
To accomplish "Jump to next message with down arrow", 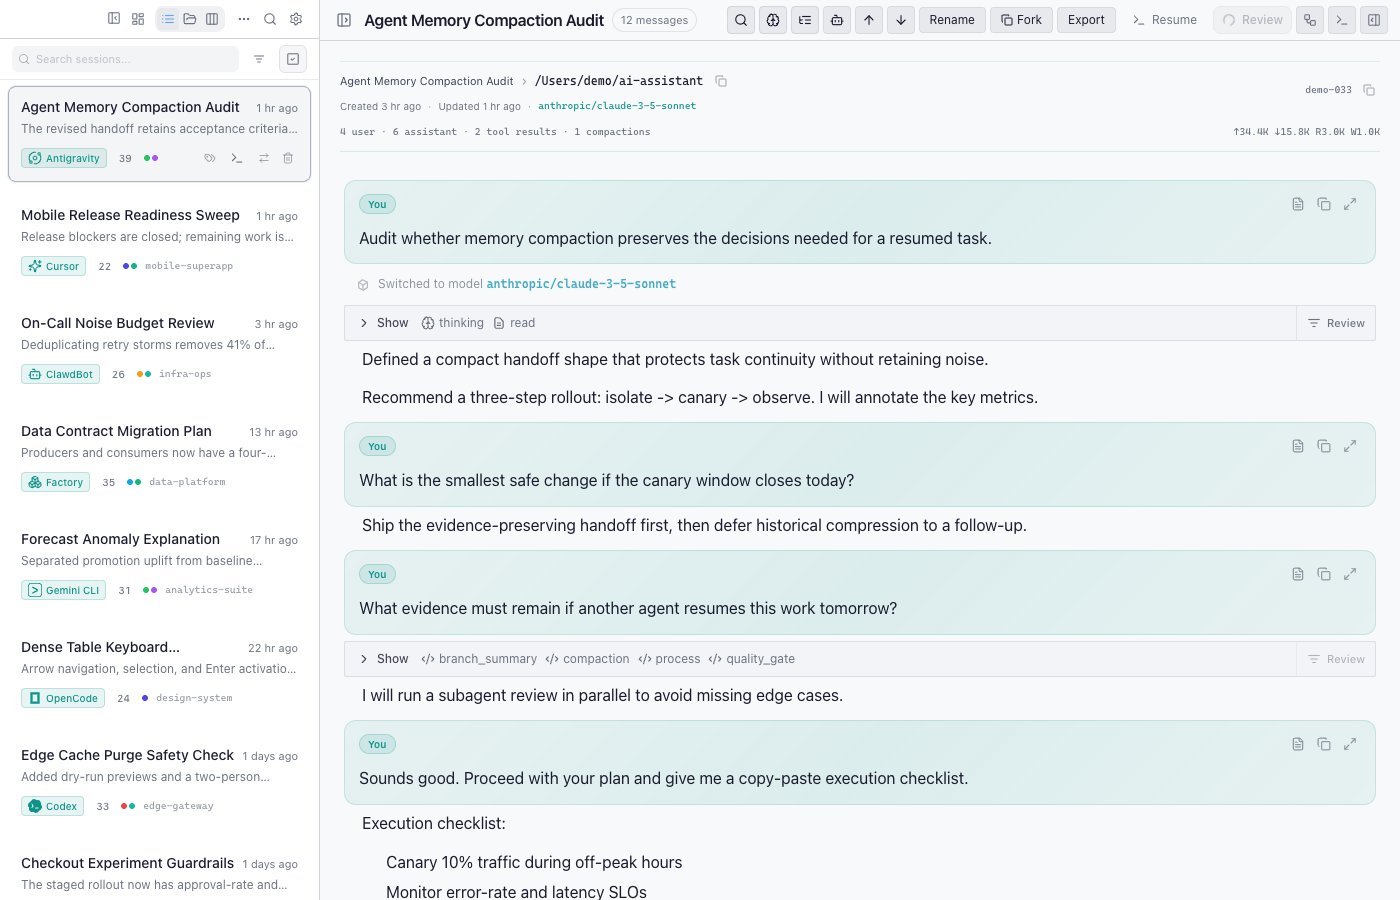I will coord(901,20).
